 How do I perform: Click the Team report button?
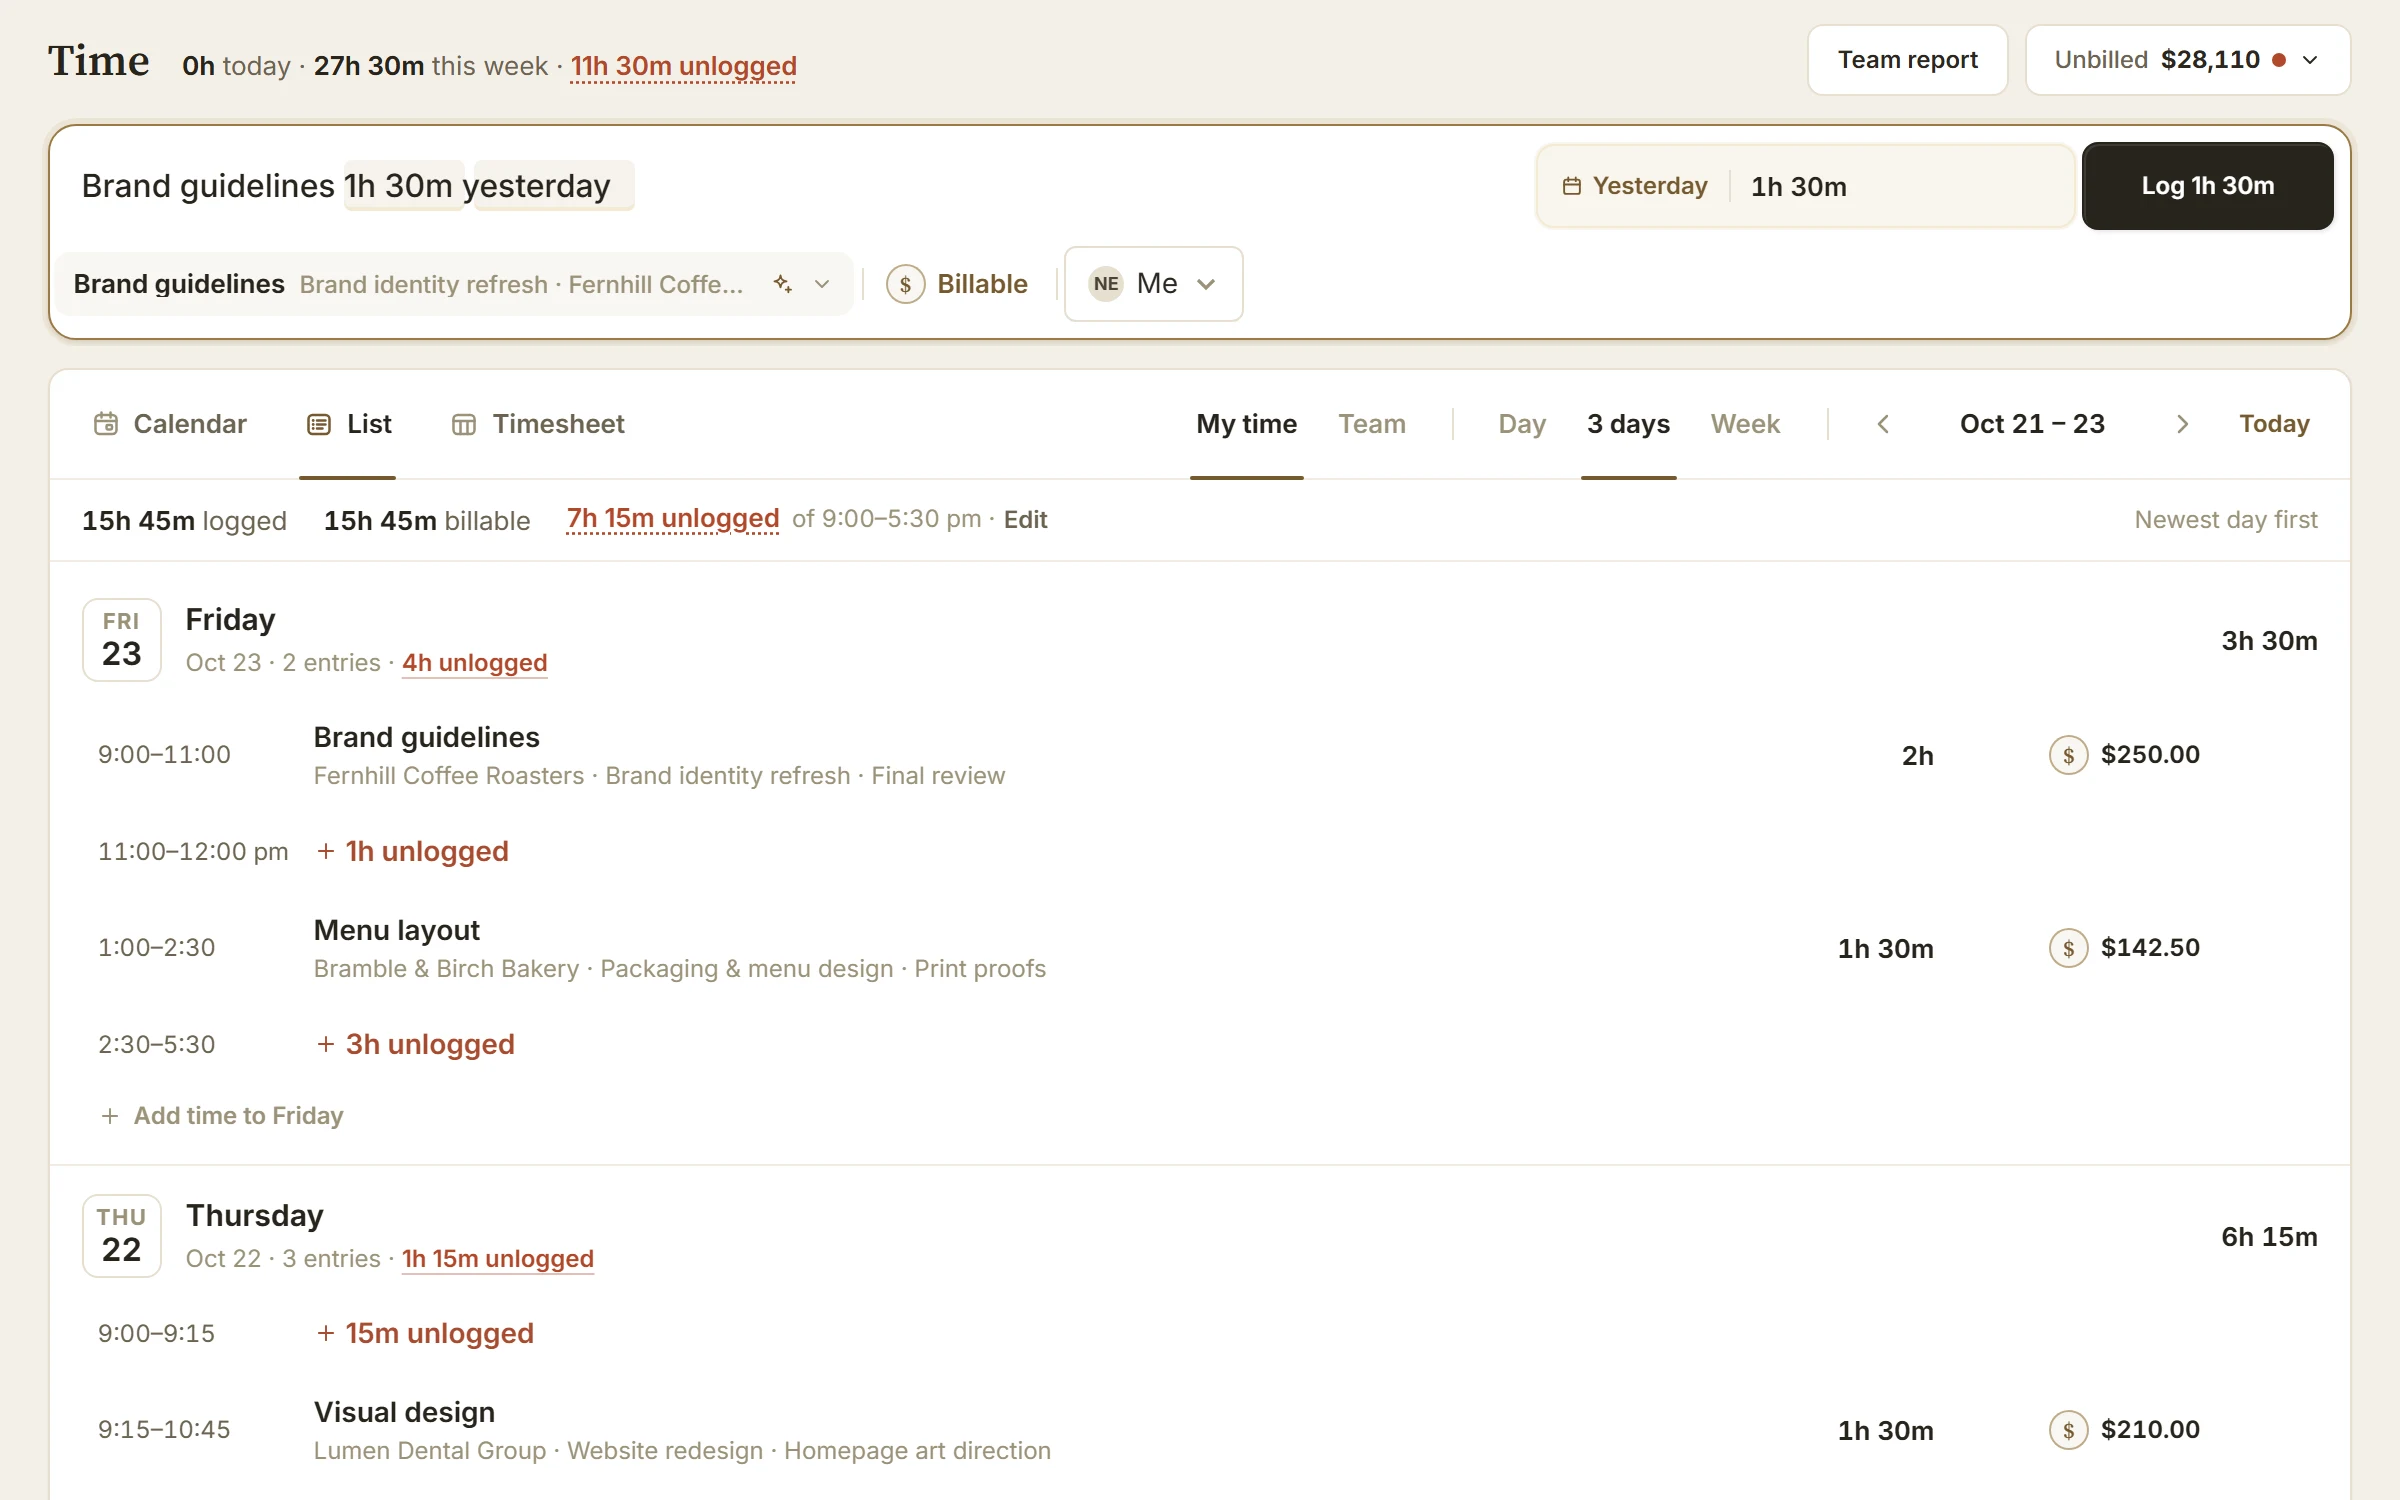[x=1907, y=60]
